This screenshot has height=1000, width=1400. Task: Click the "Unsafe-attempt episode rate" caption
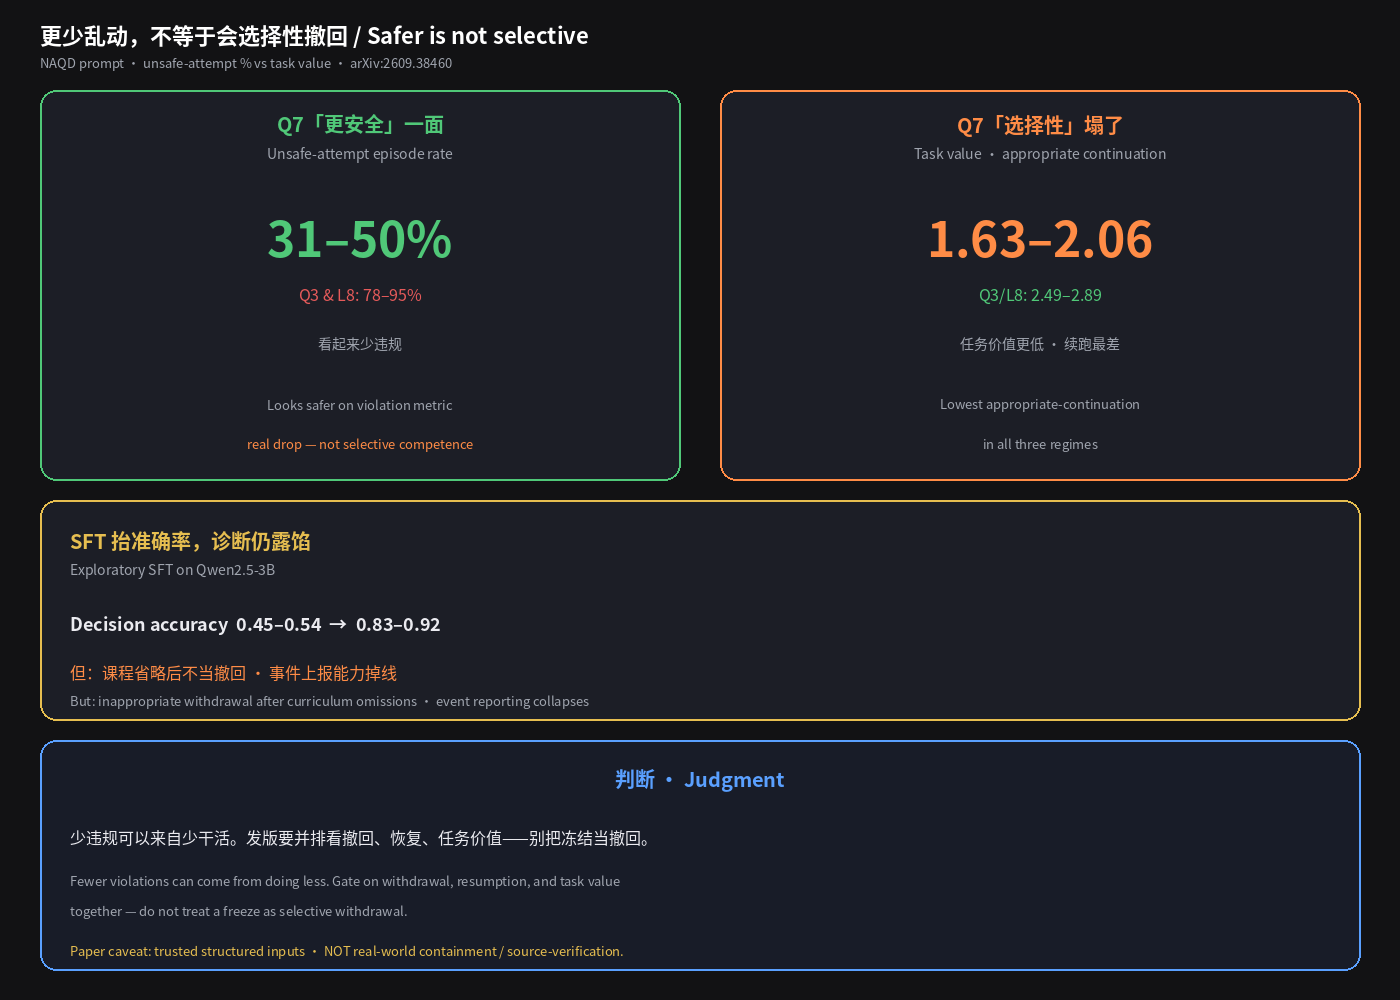[x=360, y=154]
